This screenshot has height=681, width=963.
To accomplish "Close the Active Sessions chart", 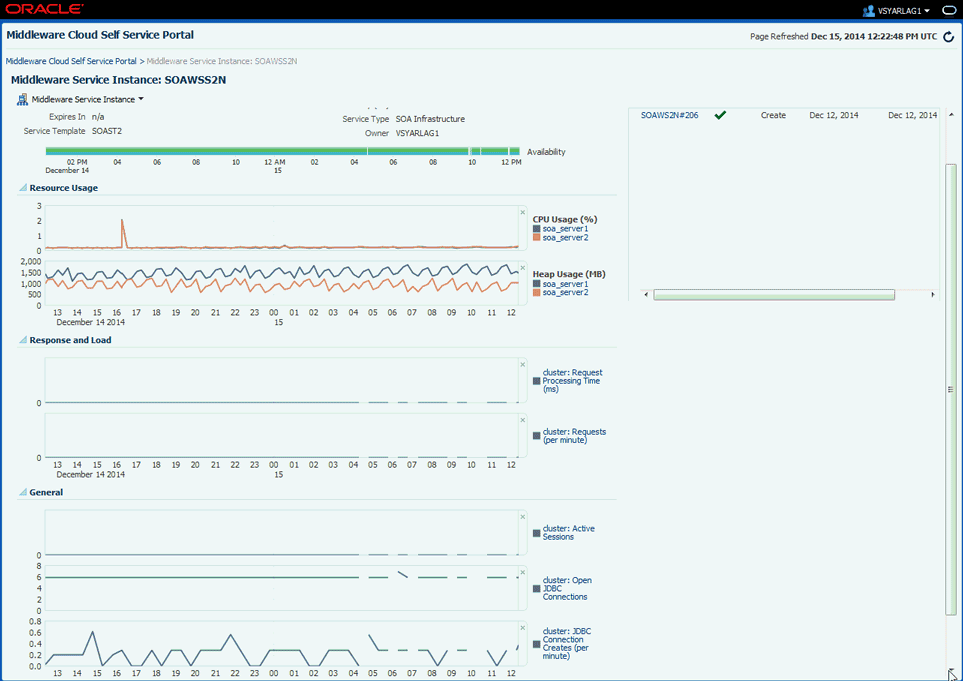I will [523, 517].
